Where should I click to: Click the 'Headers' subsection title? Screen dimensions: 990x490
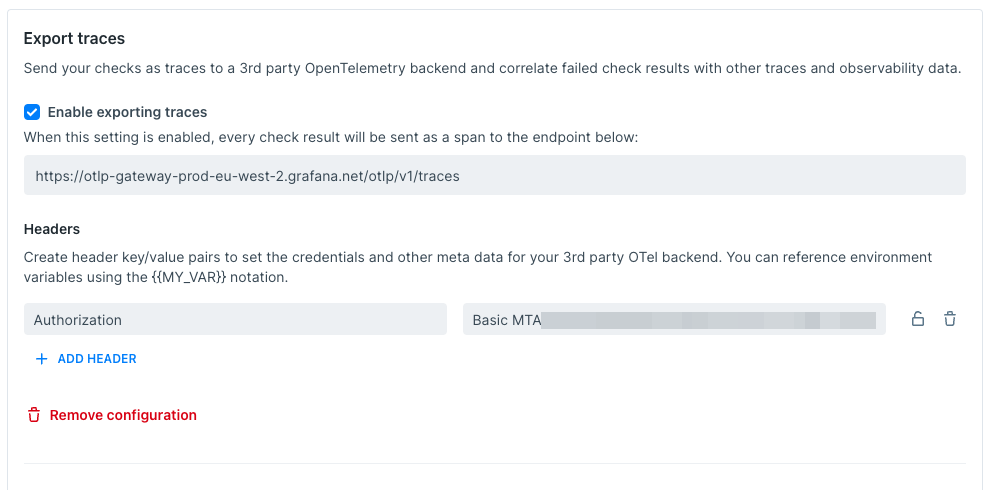pos(52,229)
